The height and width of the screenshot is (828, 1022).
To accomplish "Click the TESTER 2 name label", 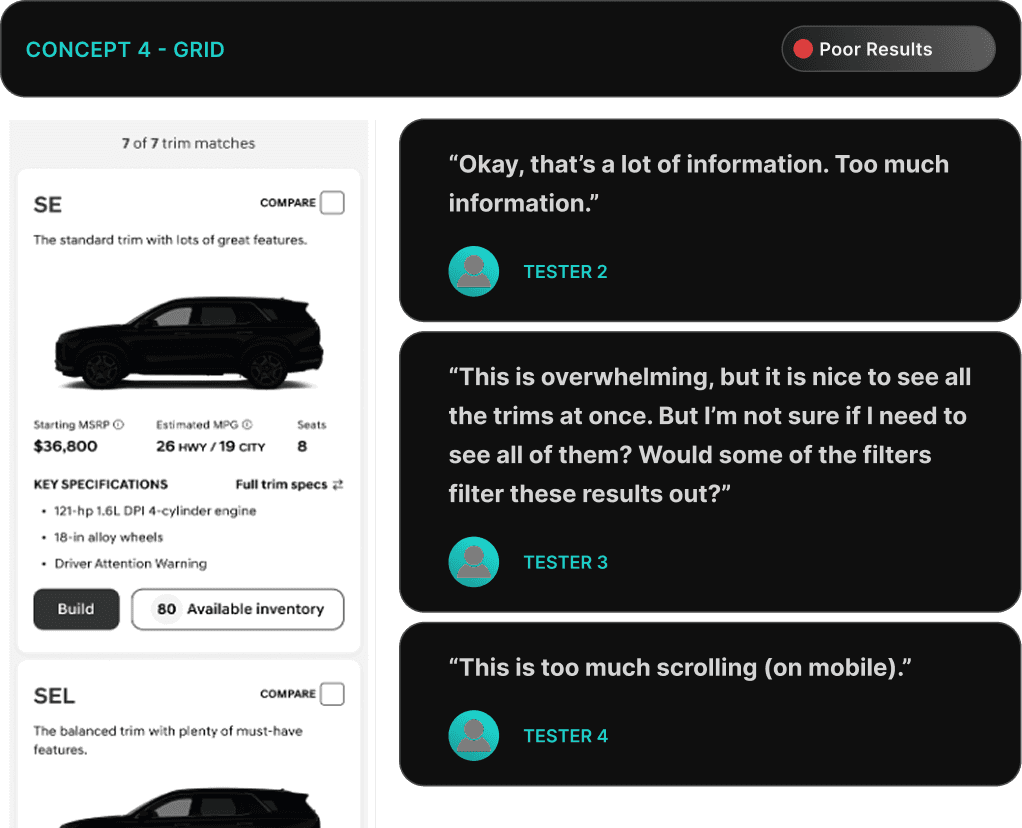I will (x=565, y=272).
